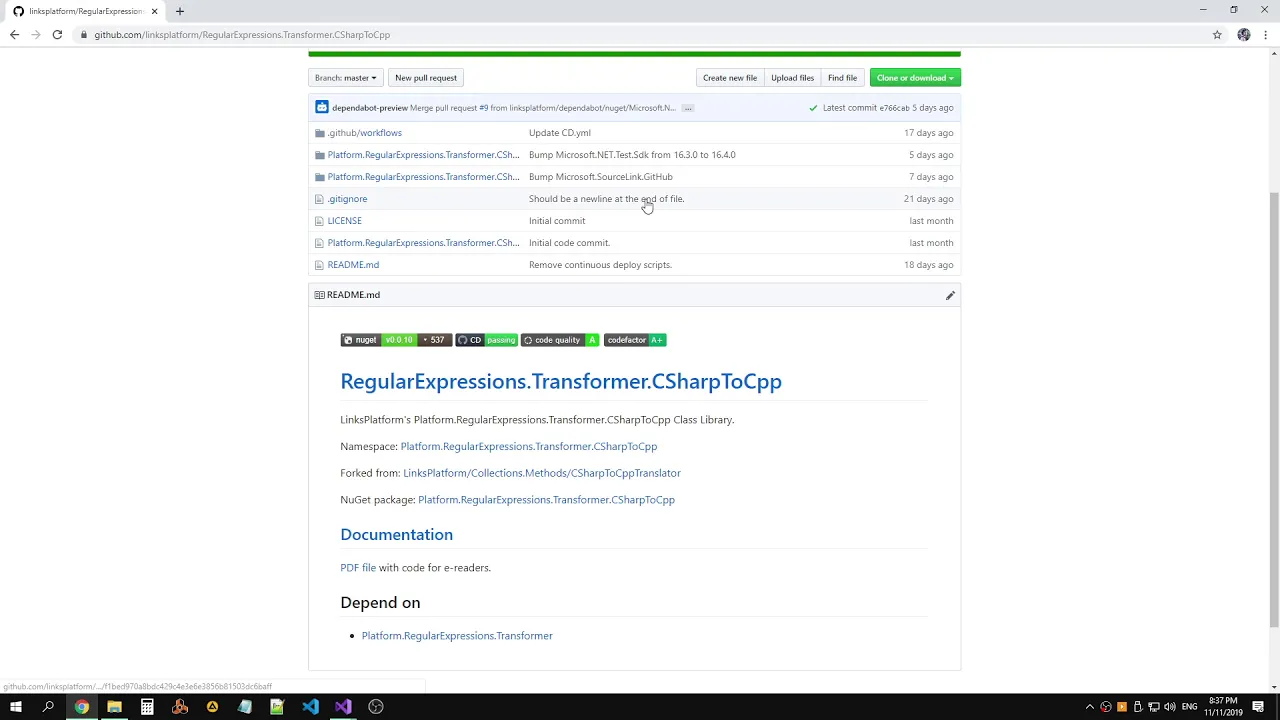The width and height of the screenshot is (1280, 720).
Task: Open Platform.RegularExpressions.Transformer dependency link
Action: coord(457,636)
